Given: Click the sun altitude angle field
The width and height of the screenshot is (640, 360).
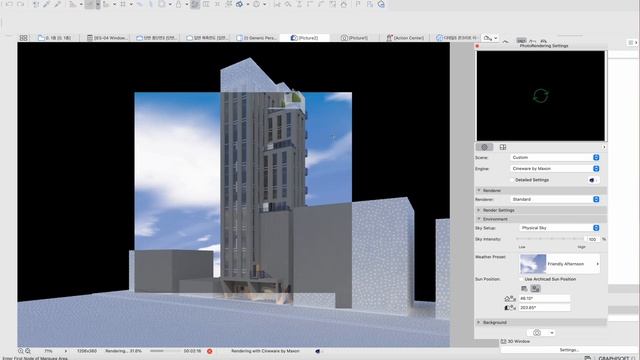Looking at the screenshot, I should pos(544,298).
